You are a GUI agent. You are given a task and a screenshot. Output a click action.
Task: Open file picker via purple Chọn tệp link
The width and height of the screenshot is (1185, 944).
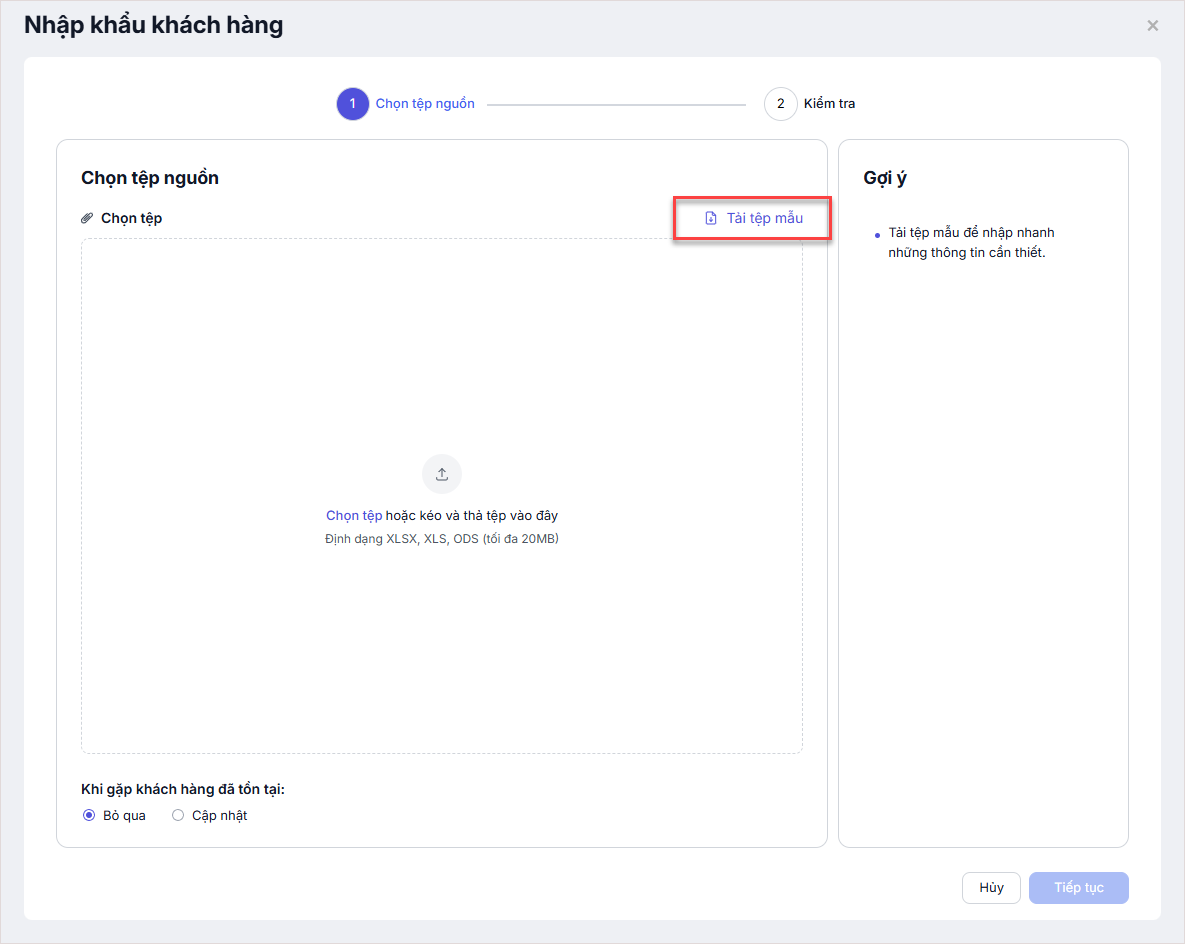click(354, 516)
